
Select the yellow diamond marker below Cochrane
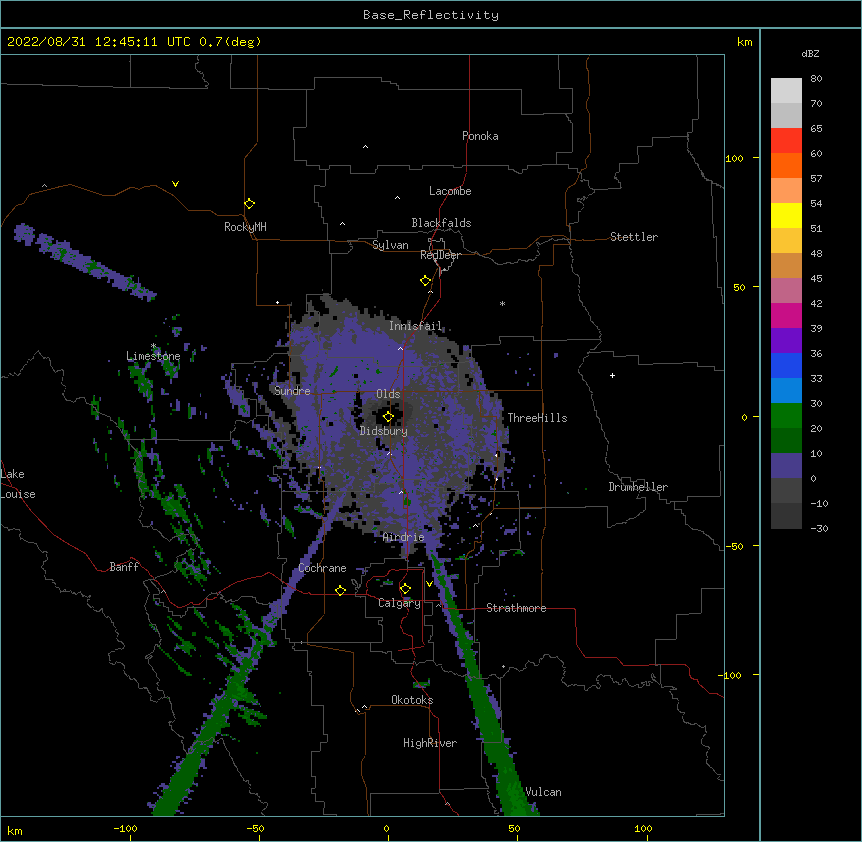click(x=340, y=590)
